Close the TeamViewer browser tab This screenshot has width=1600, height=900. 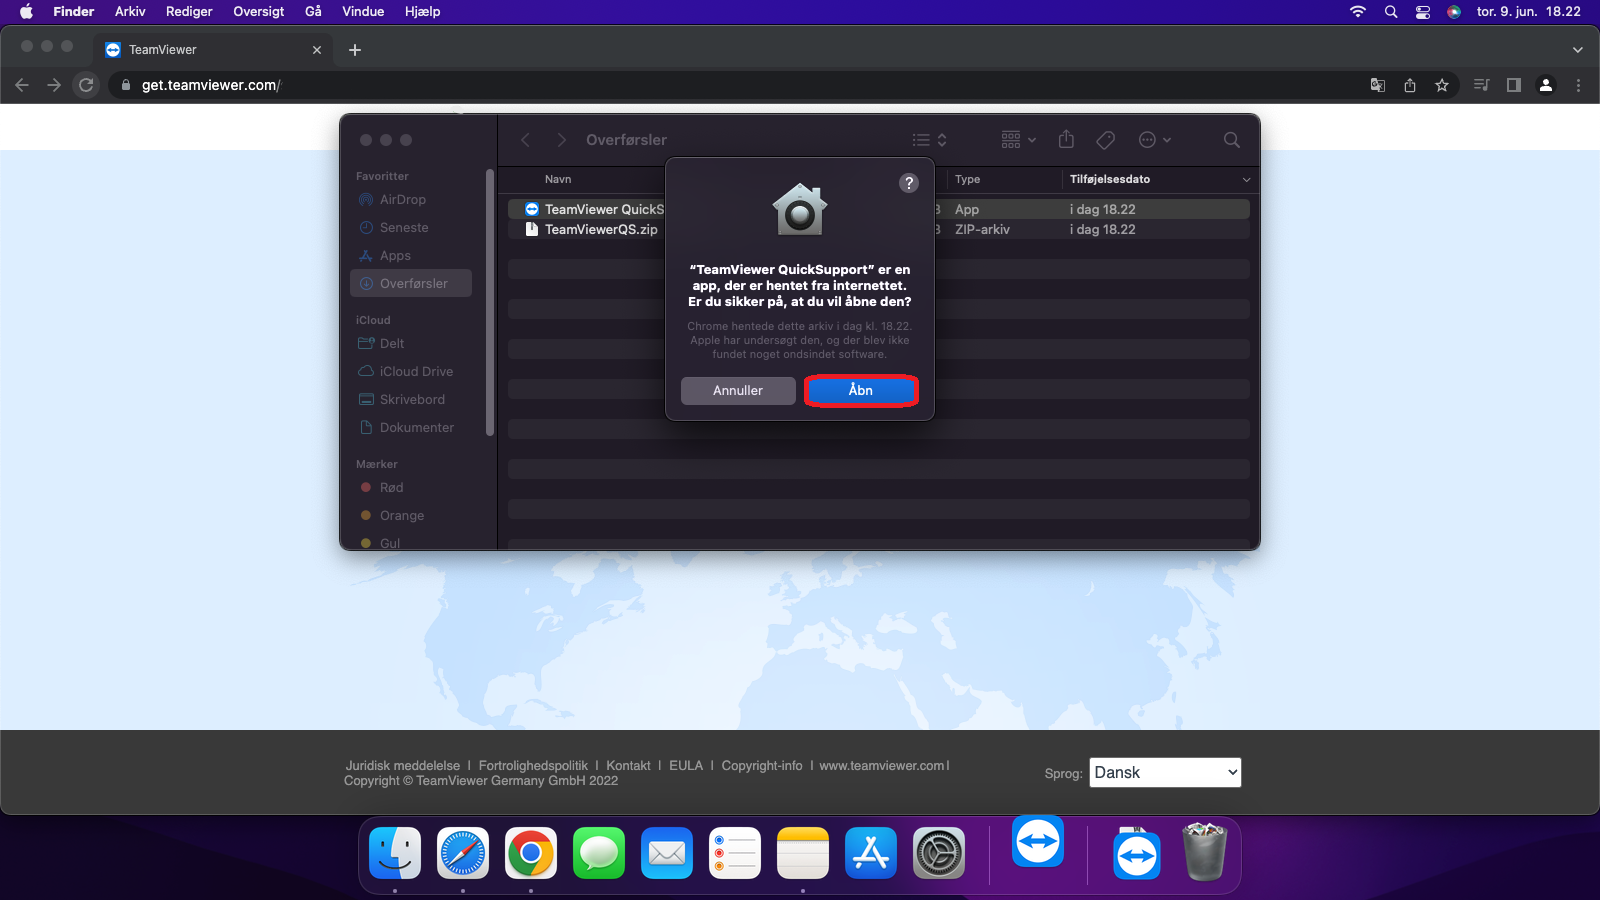317,50
